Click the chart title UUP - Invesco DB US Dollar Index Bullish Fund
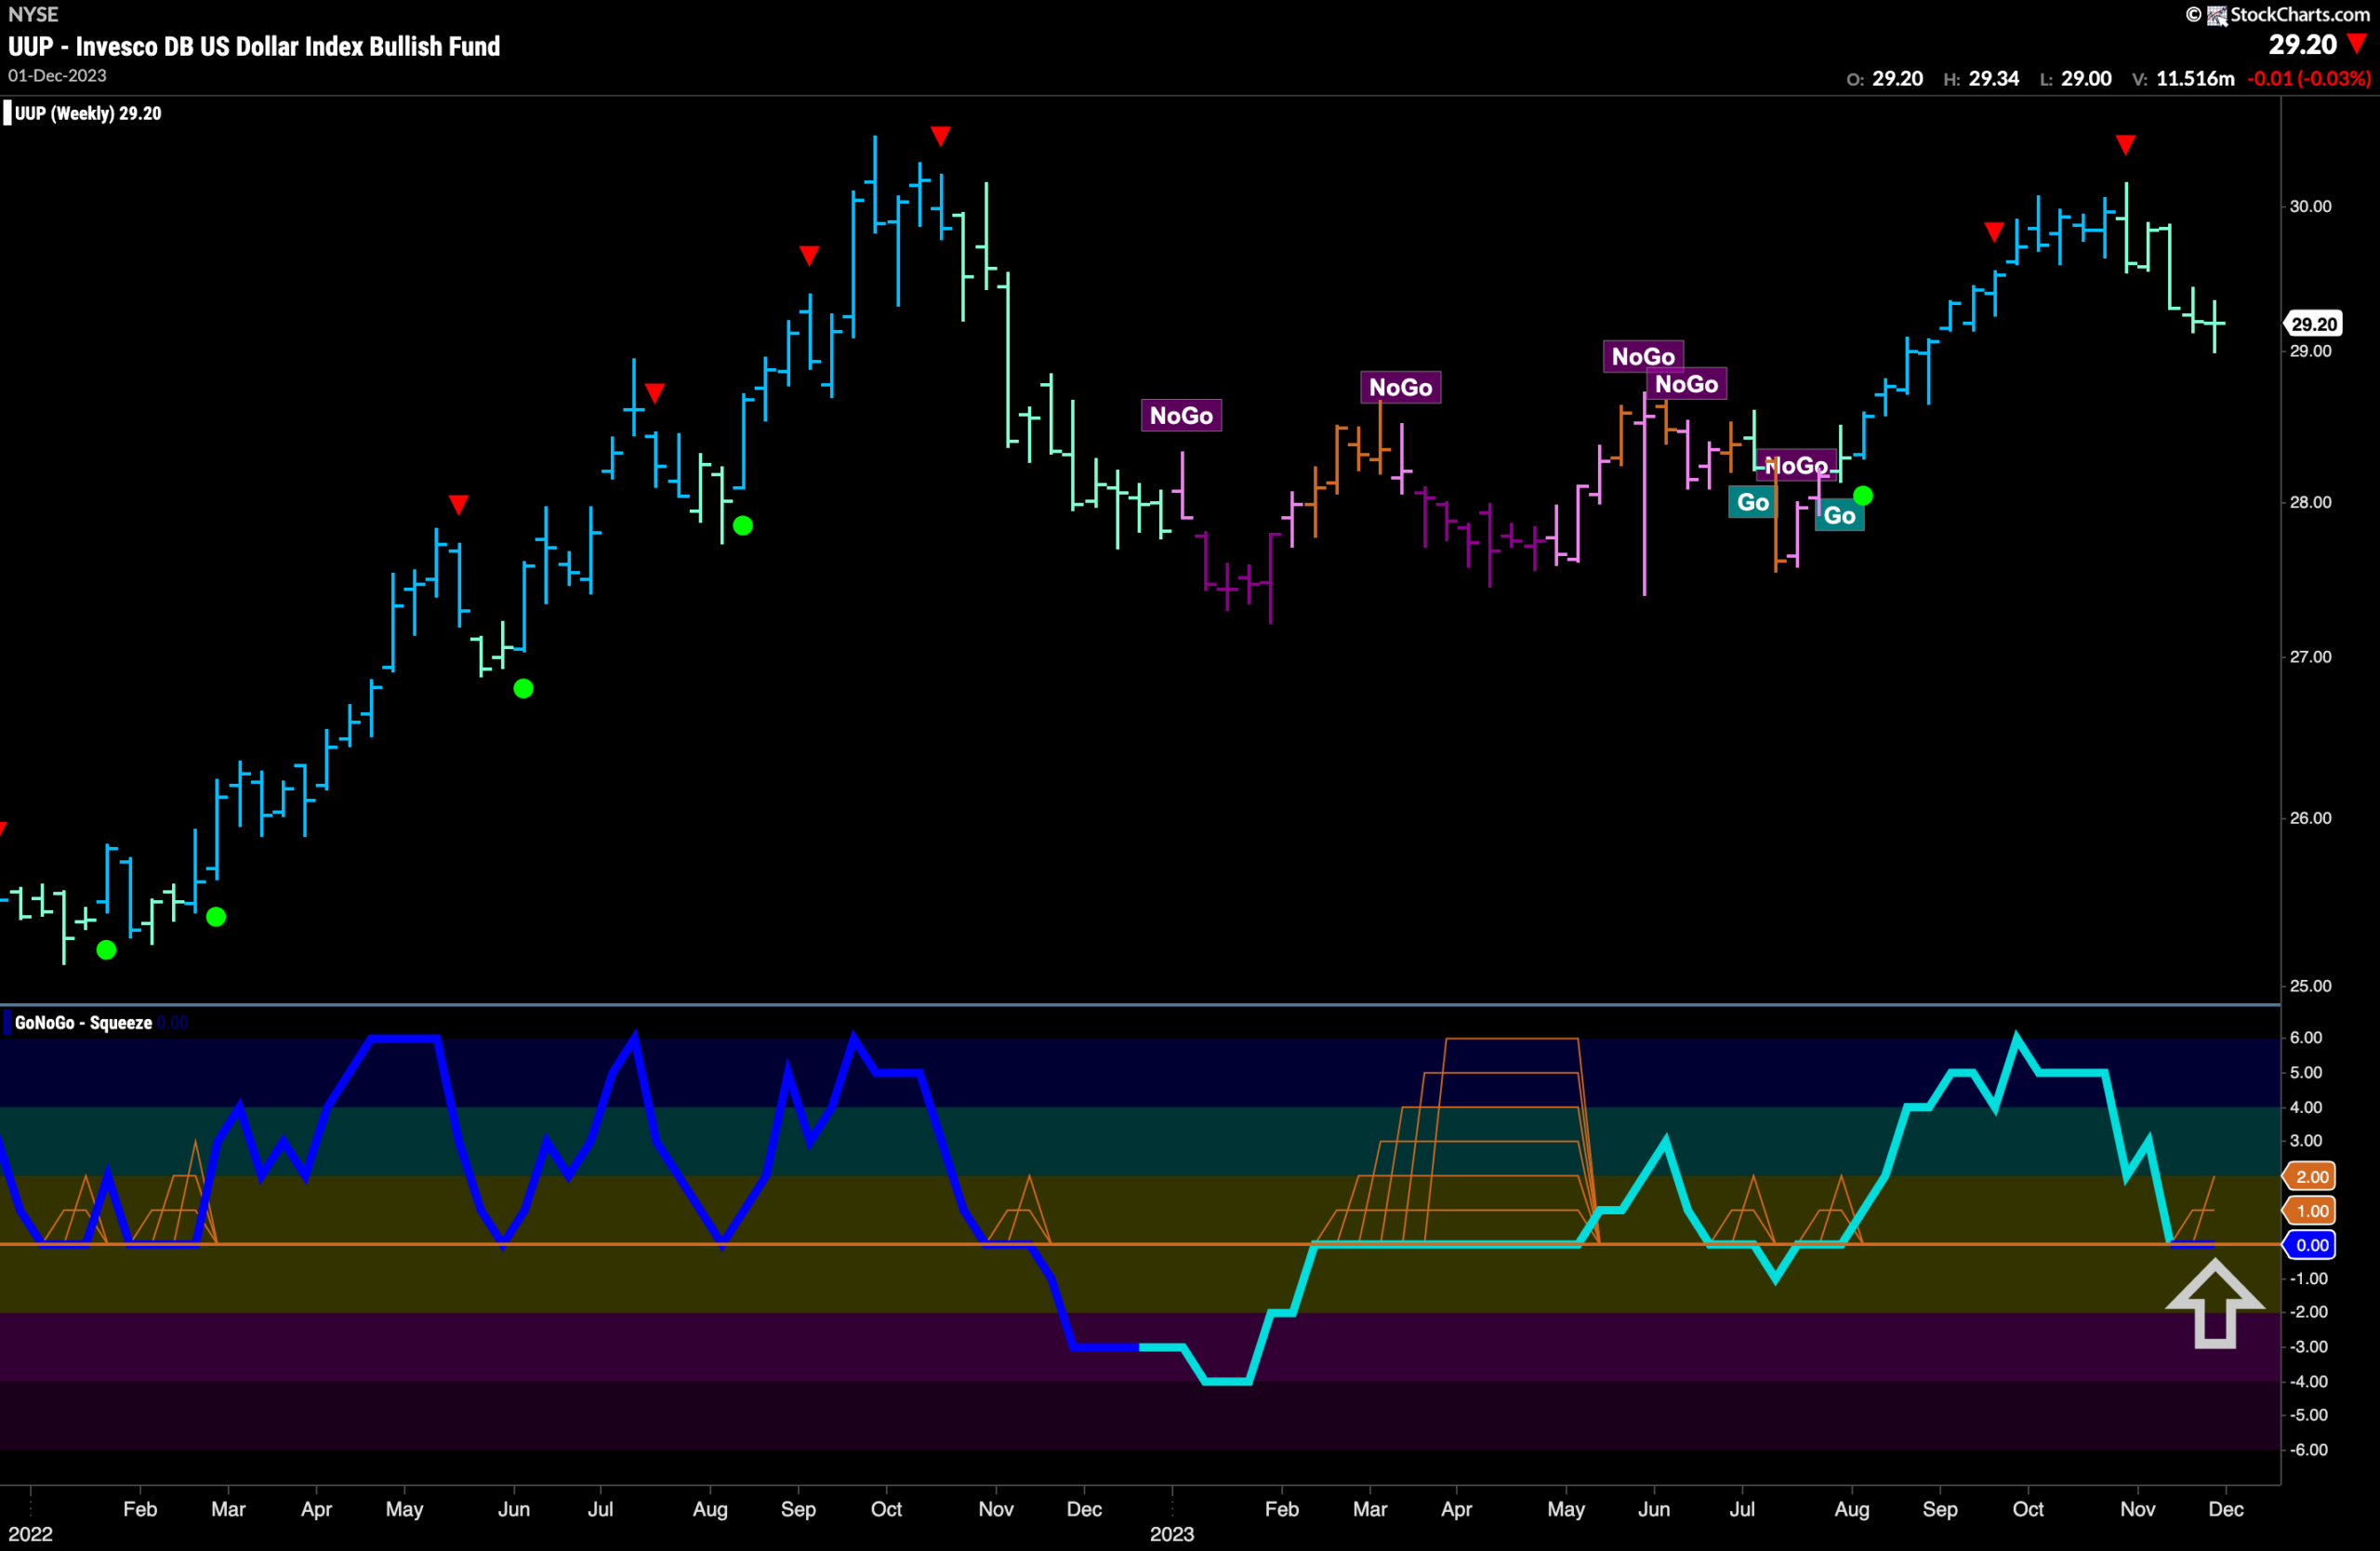Image resolution: width=2380 pixels, height=1551 pixels. tap(254, 46)
